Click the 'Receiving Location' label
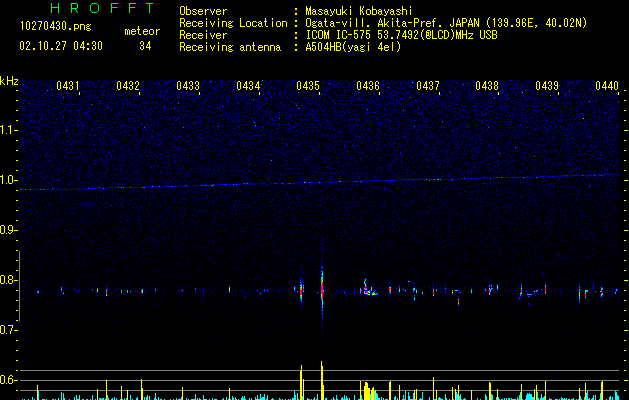This screenshot has height=400, width=629. coord(233,23)
